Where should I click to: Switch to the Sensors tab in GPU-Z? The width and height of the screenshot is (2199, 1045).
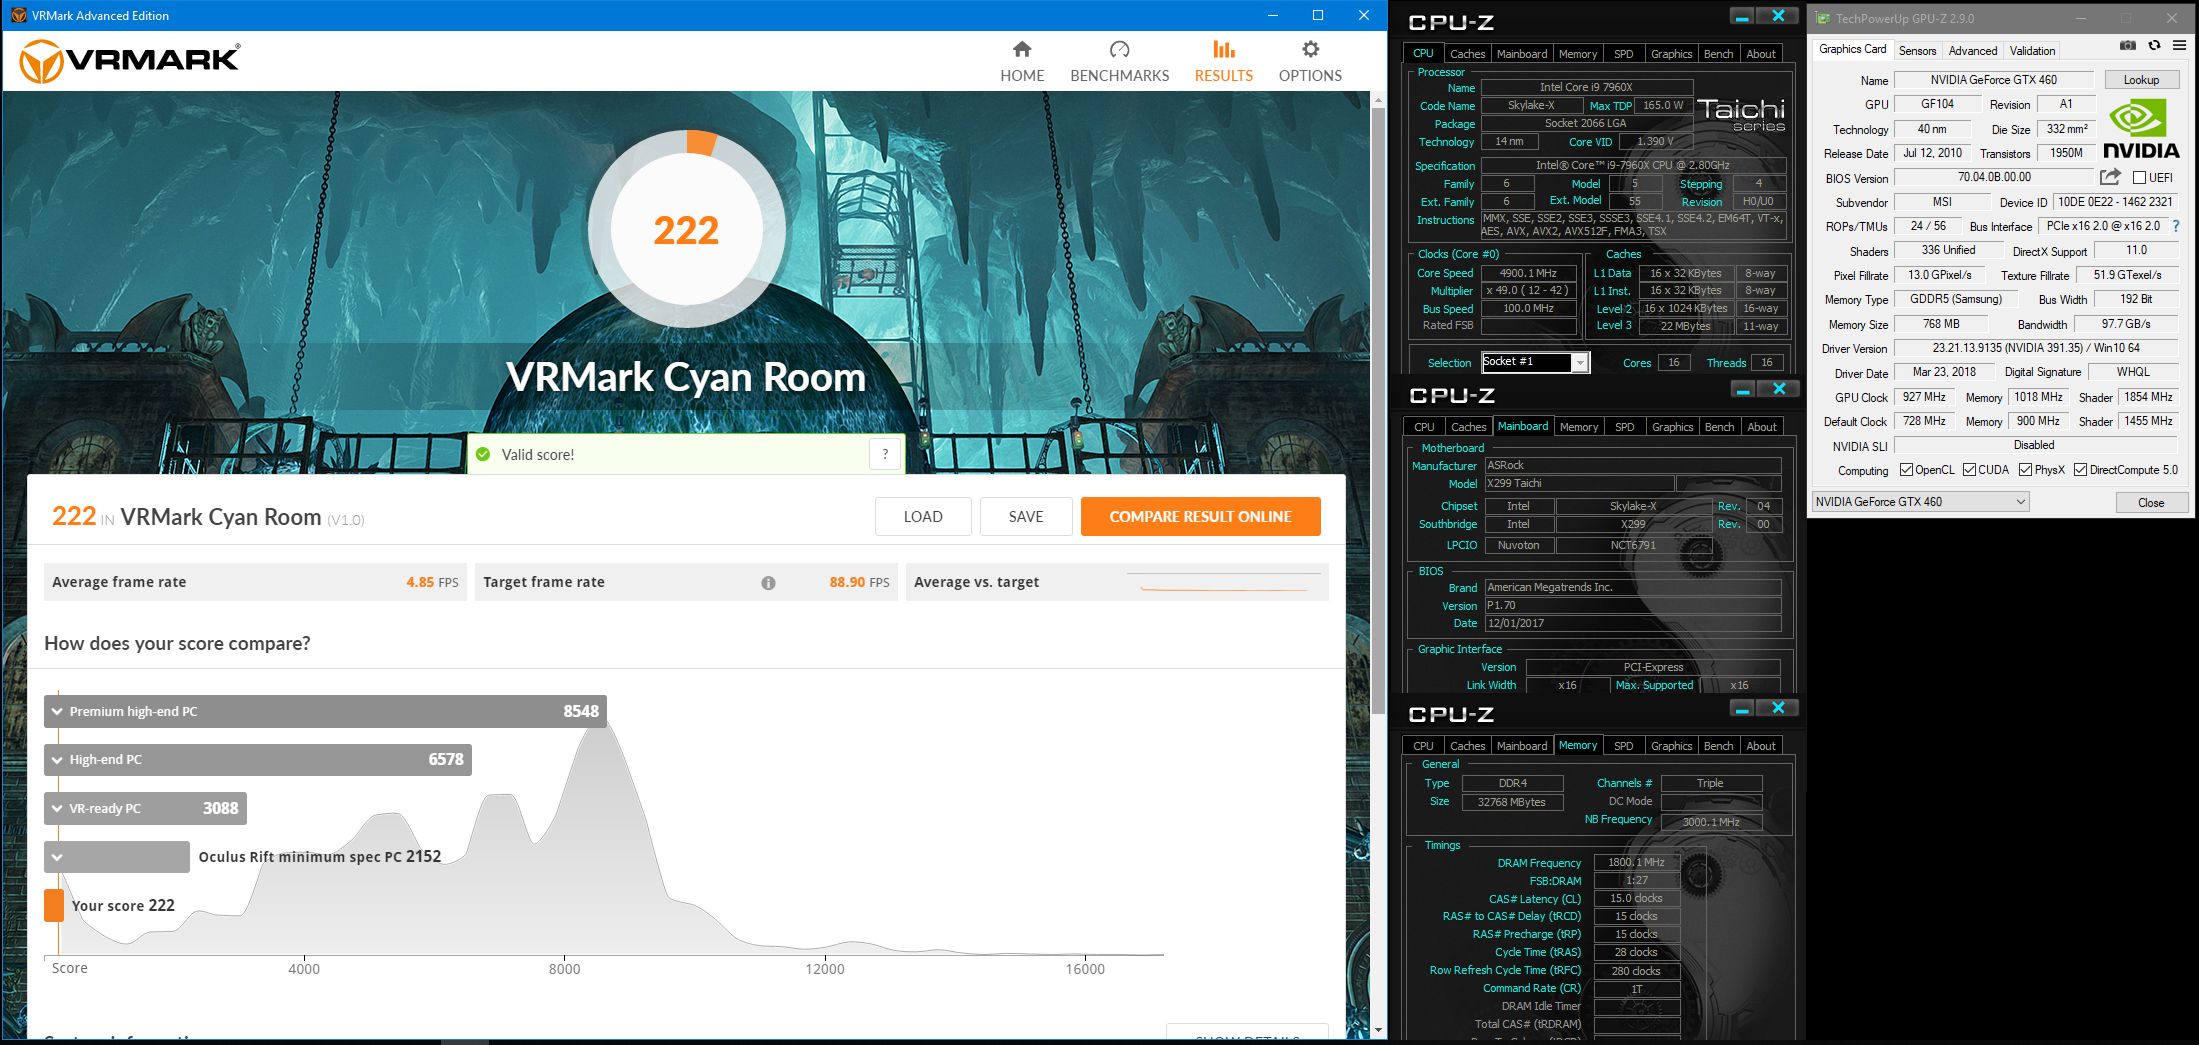coord(1917,50)
